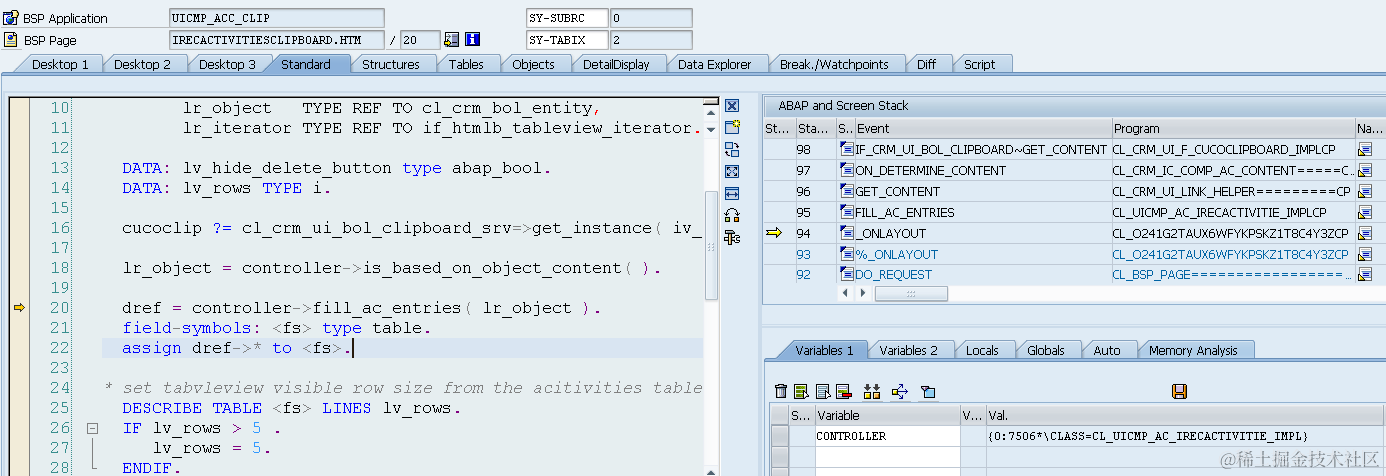Click the new tool icon with the star

[x=731, y=127]
